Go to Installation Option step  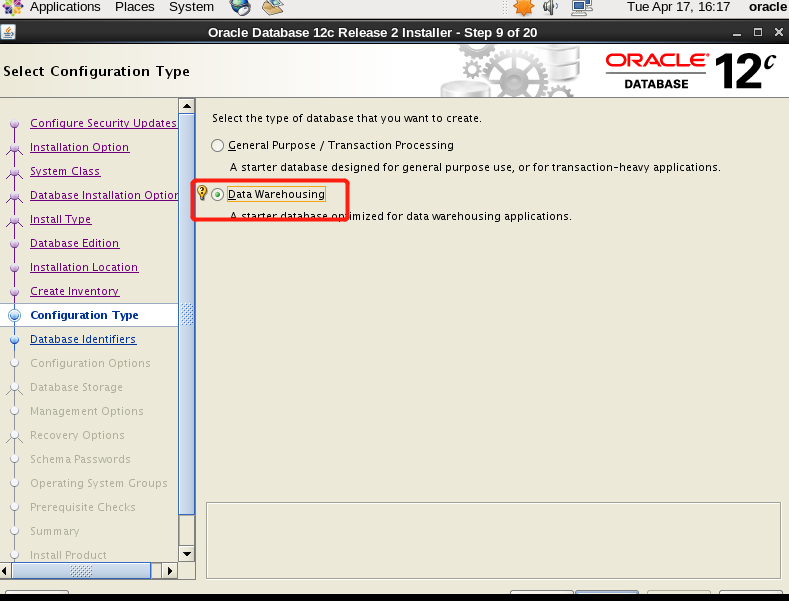pos(80,147)
